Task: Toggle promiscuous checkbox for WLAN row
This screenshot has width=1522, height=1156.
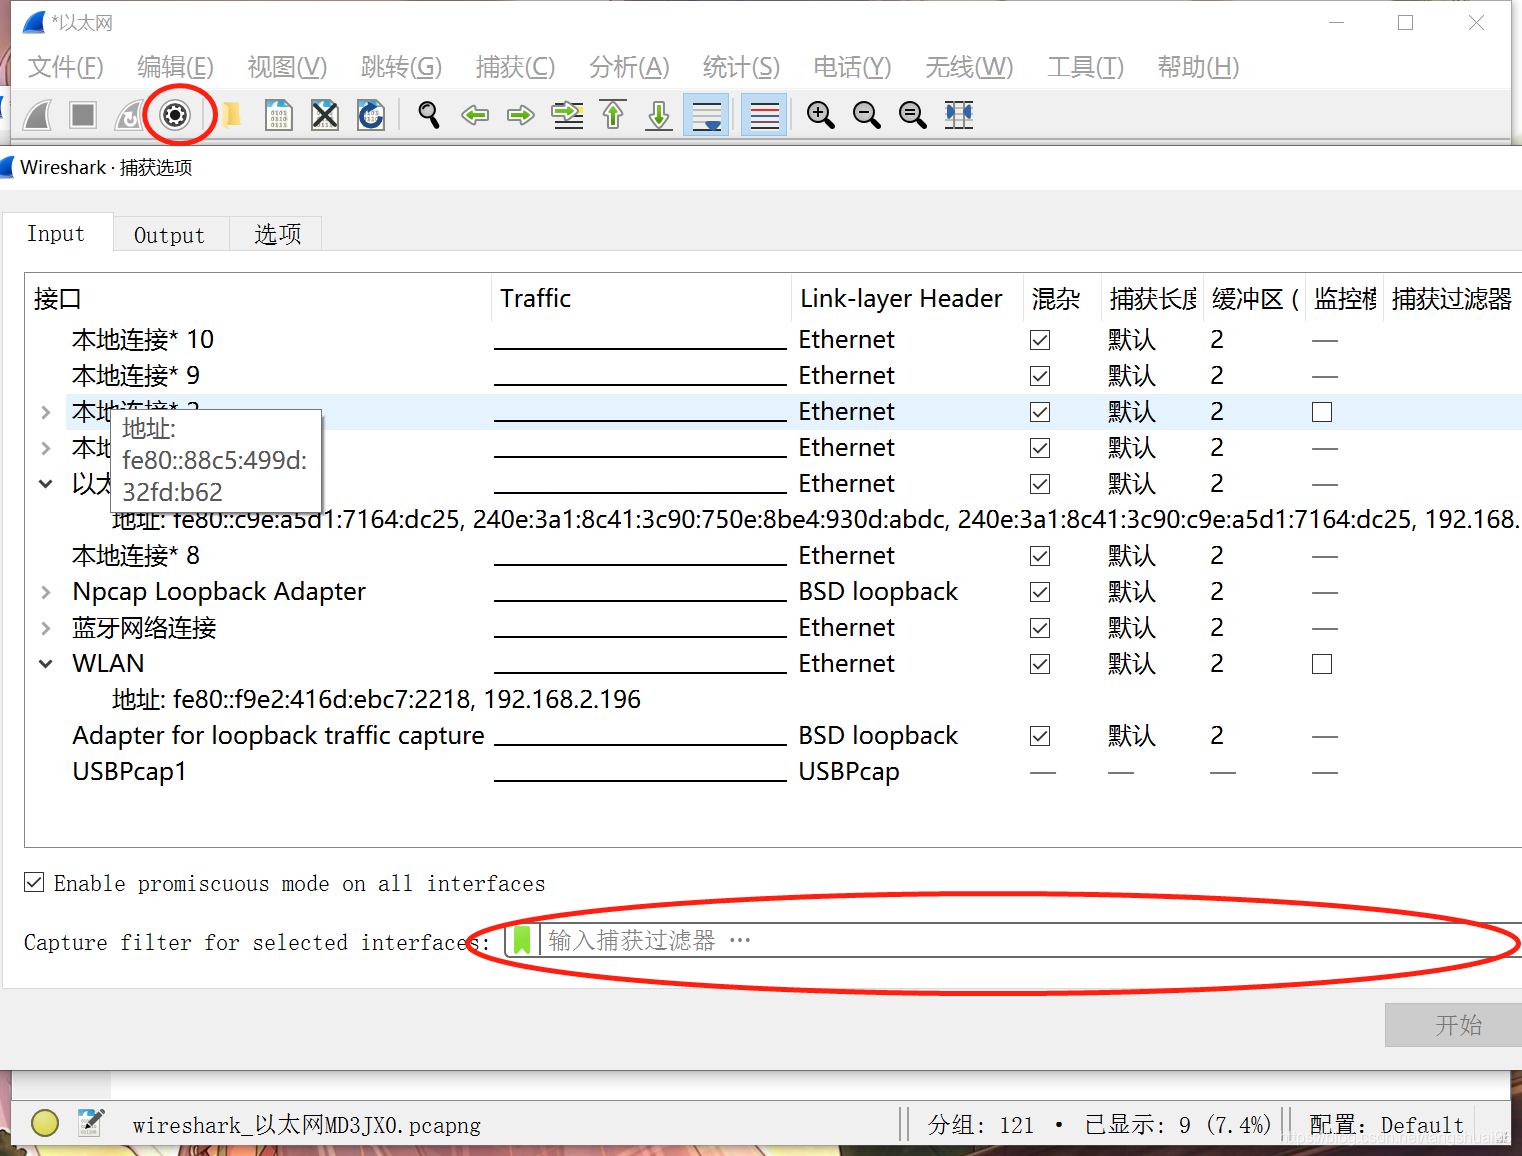Action: tap(1040, 664)
